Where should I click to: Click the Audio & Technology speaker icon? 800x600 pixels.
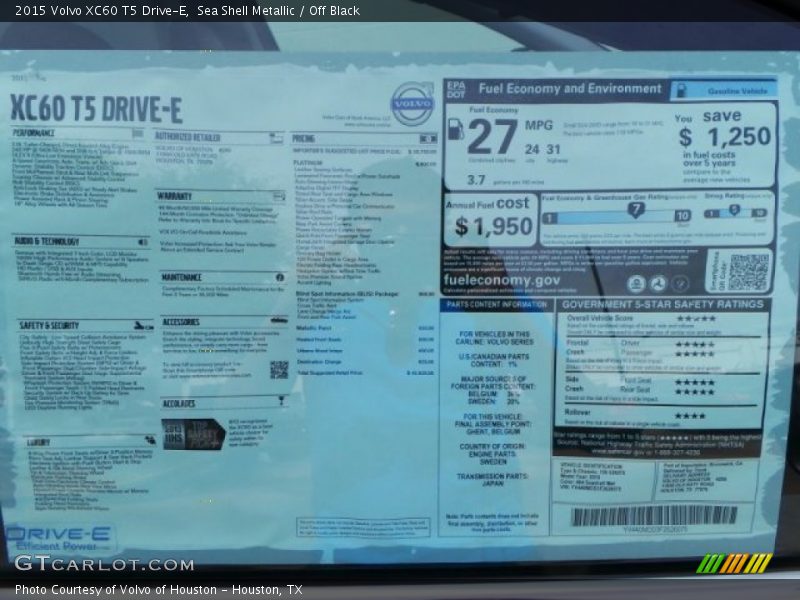point(143,242)
